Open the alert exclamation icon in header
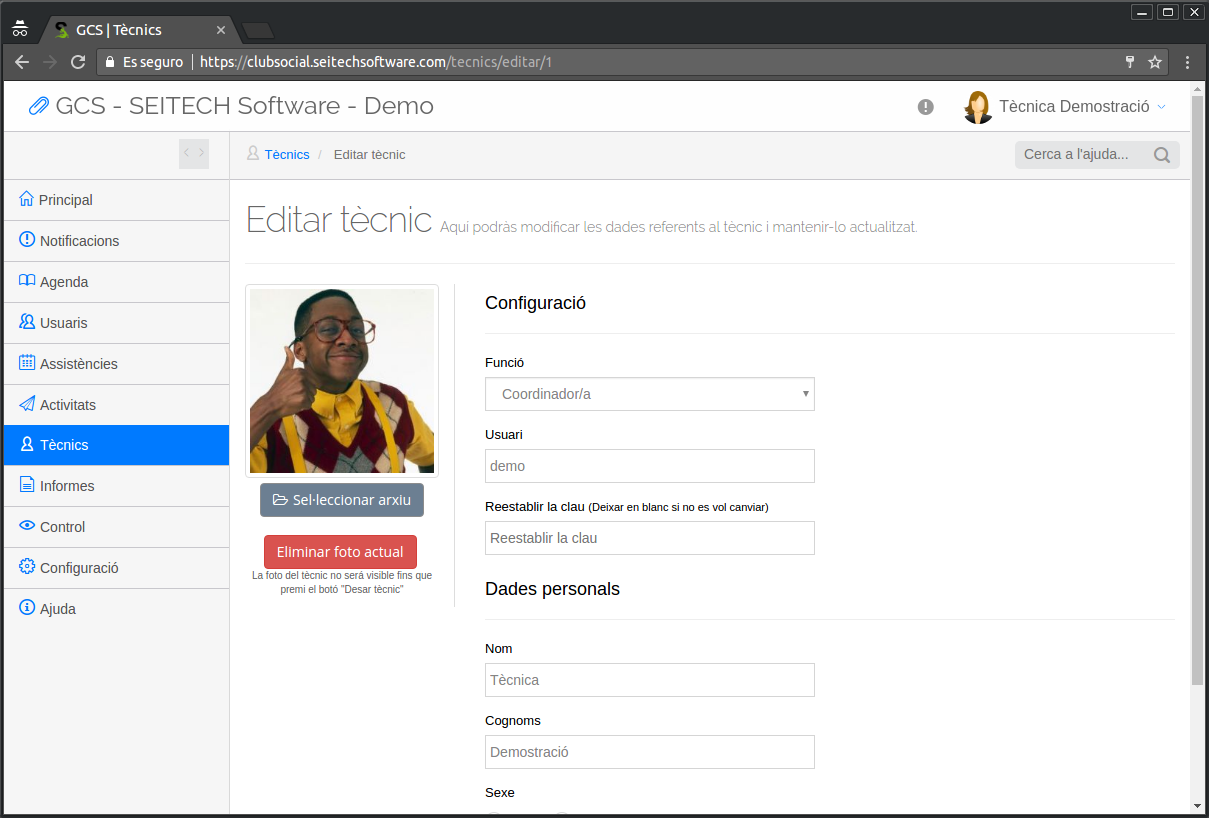Screen dimensions: 1209x818 click(x=926, y=107)
